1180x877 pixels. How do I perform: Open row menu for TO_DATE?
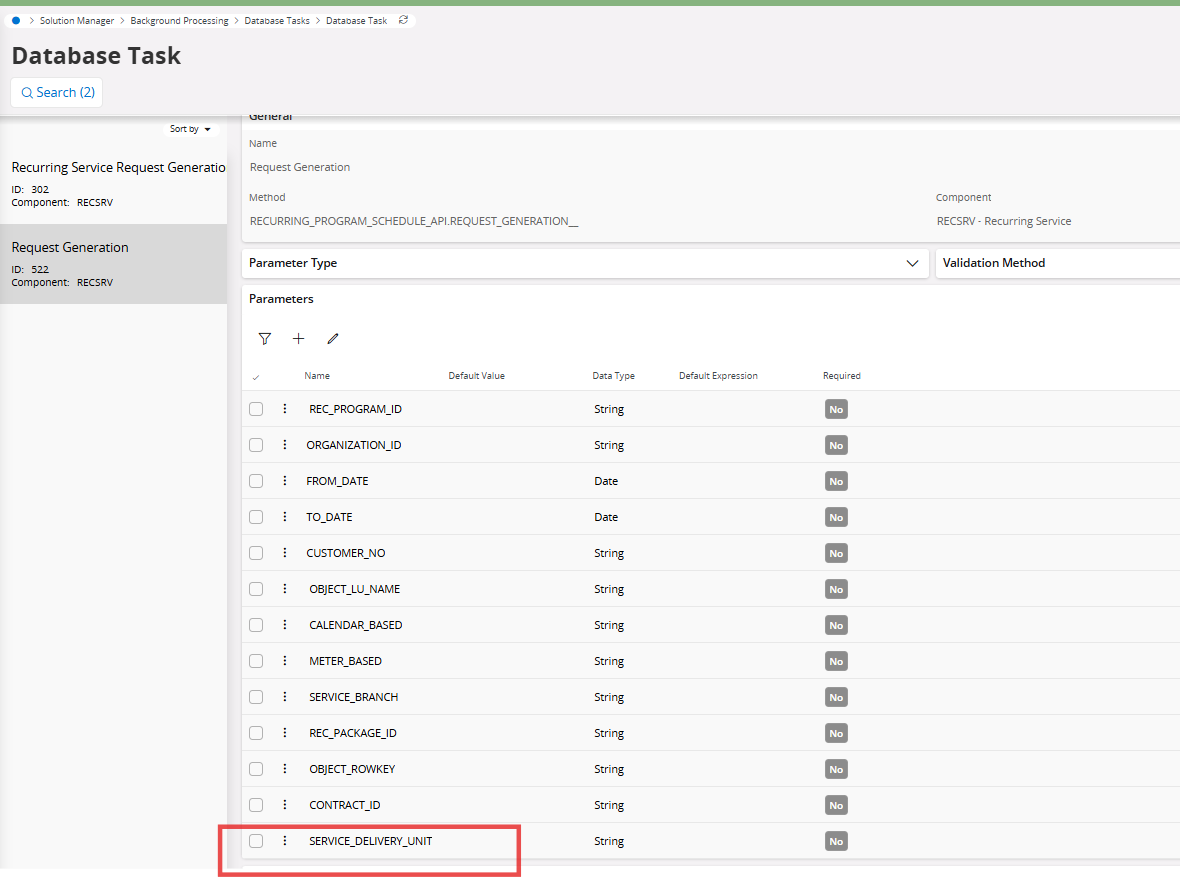pos(284,517)
